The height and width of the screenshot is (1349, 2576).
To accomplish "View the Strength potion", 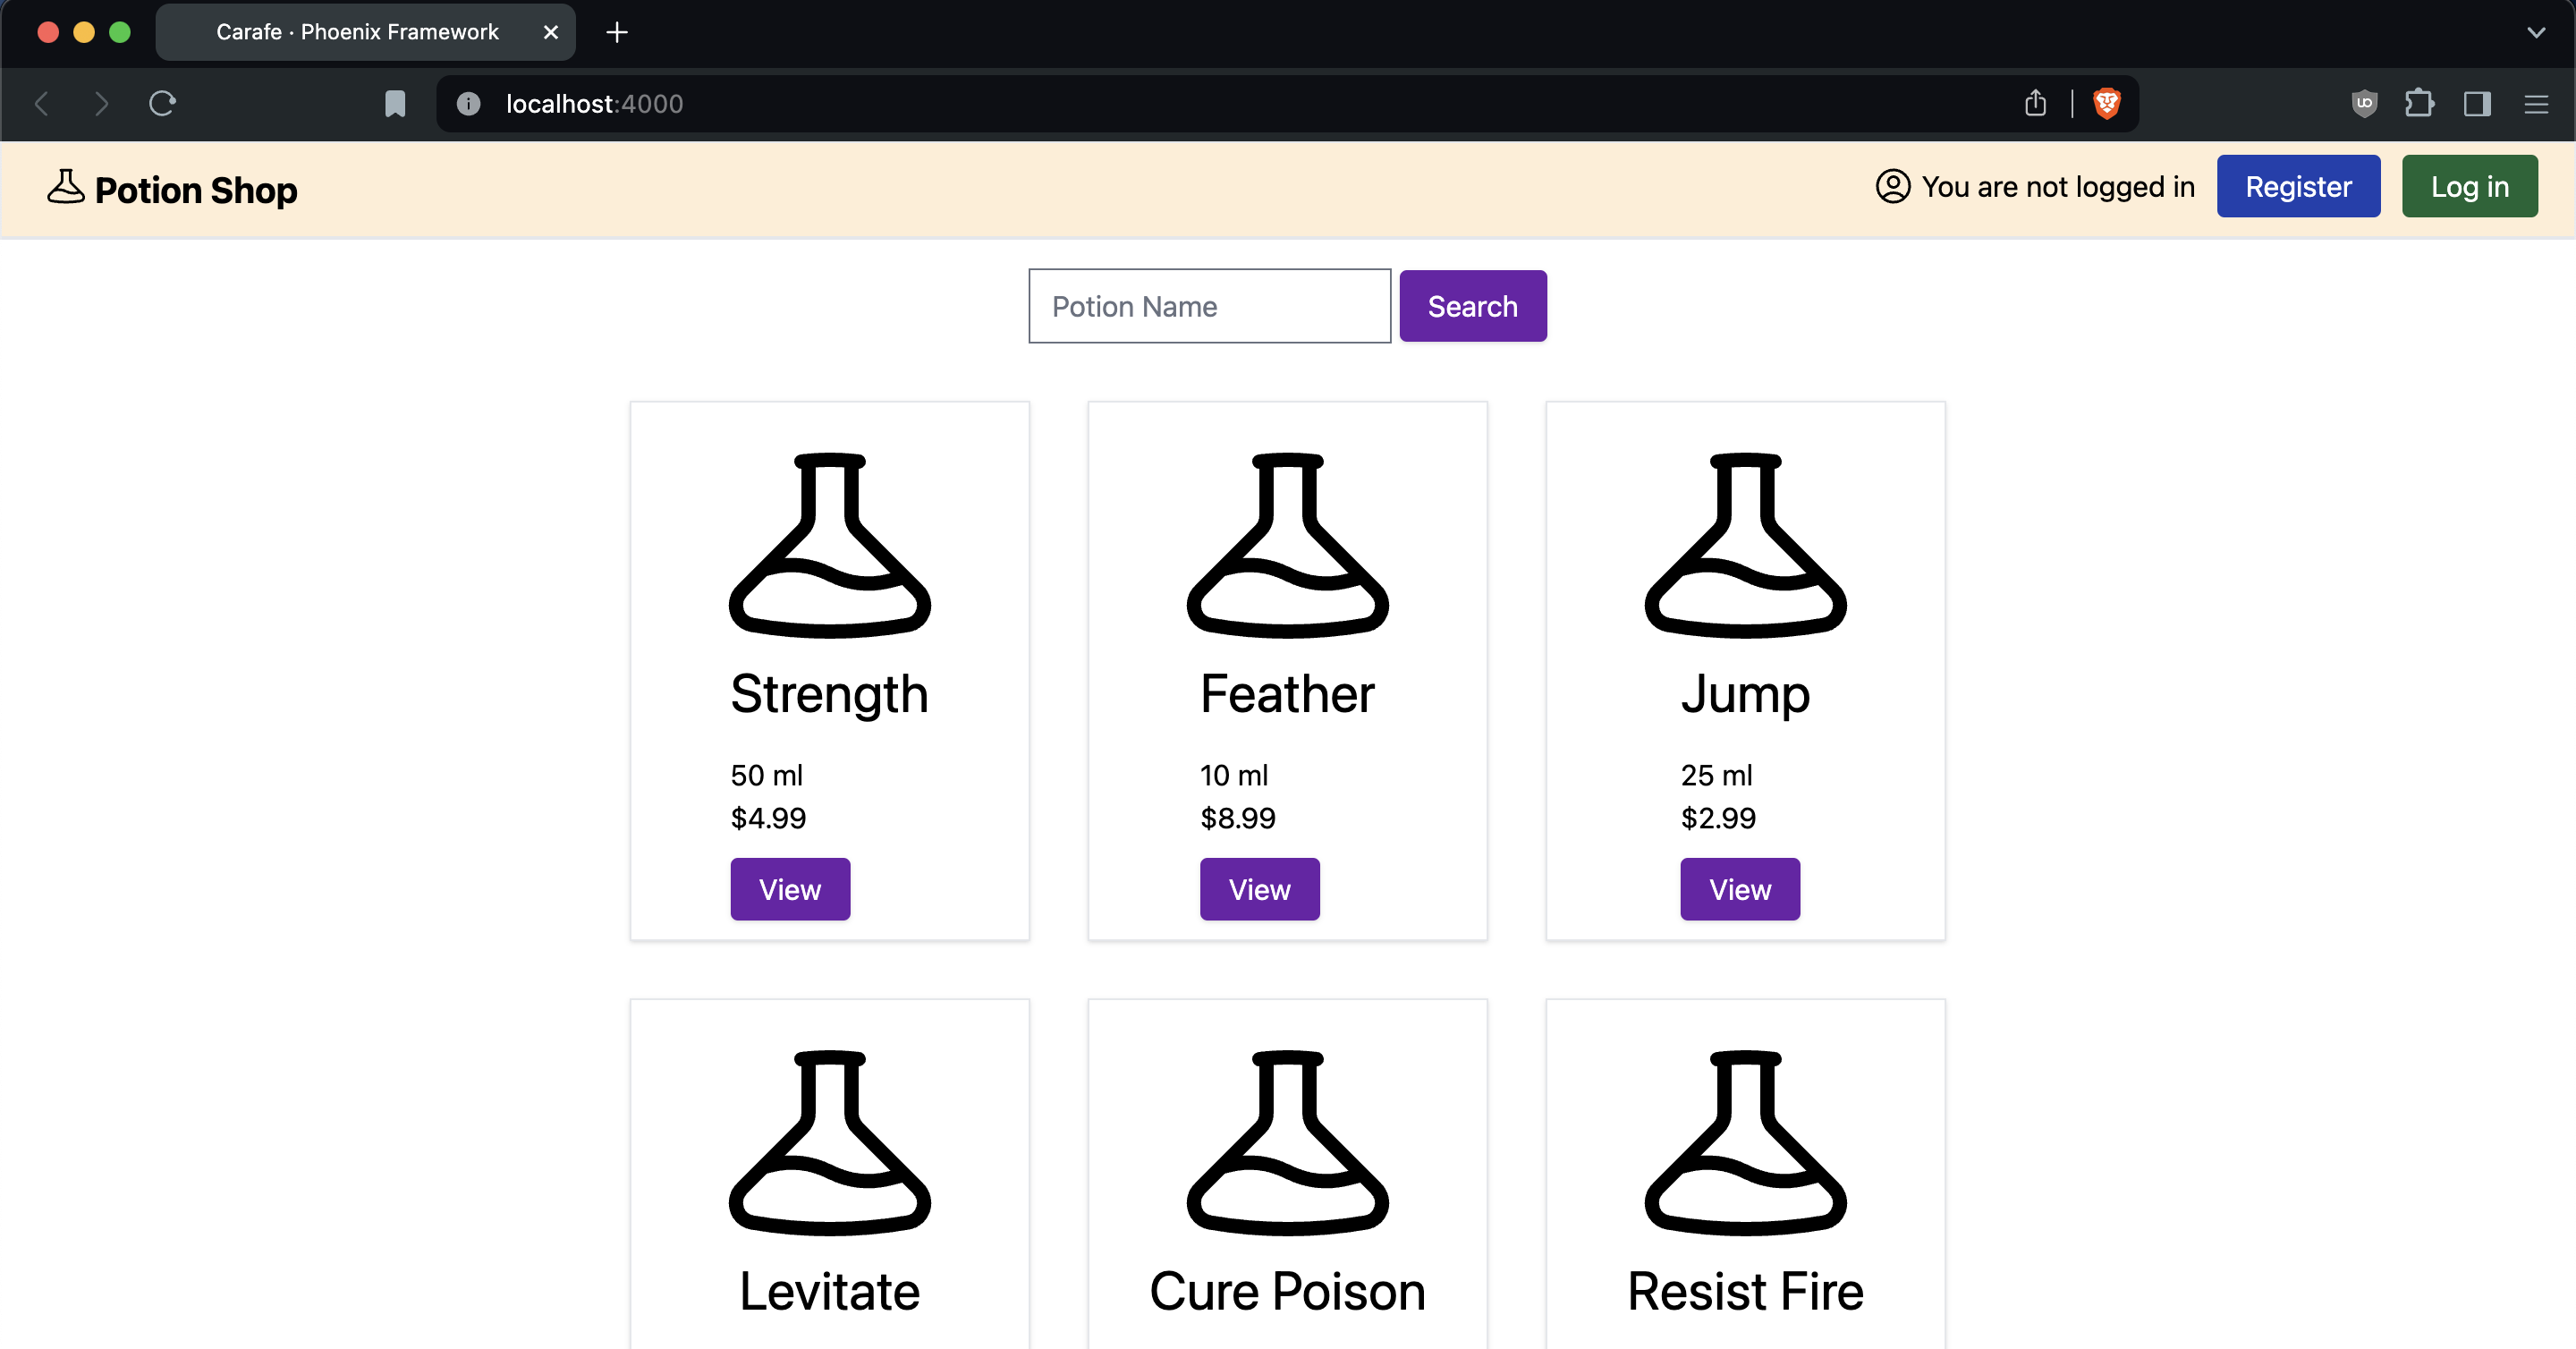I will (x=790, y=889).
